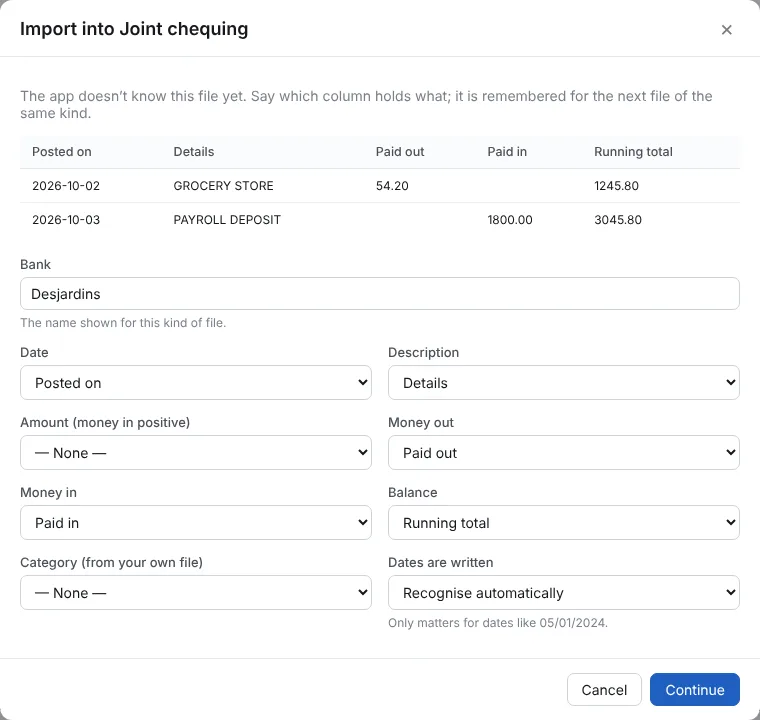Expand the Amount (money in positive) dropdown
The width and height of the screenshot is (760, 720).
click(196, 452)
